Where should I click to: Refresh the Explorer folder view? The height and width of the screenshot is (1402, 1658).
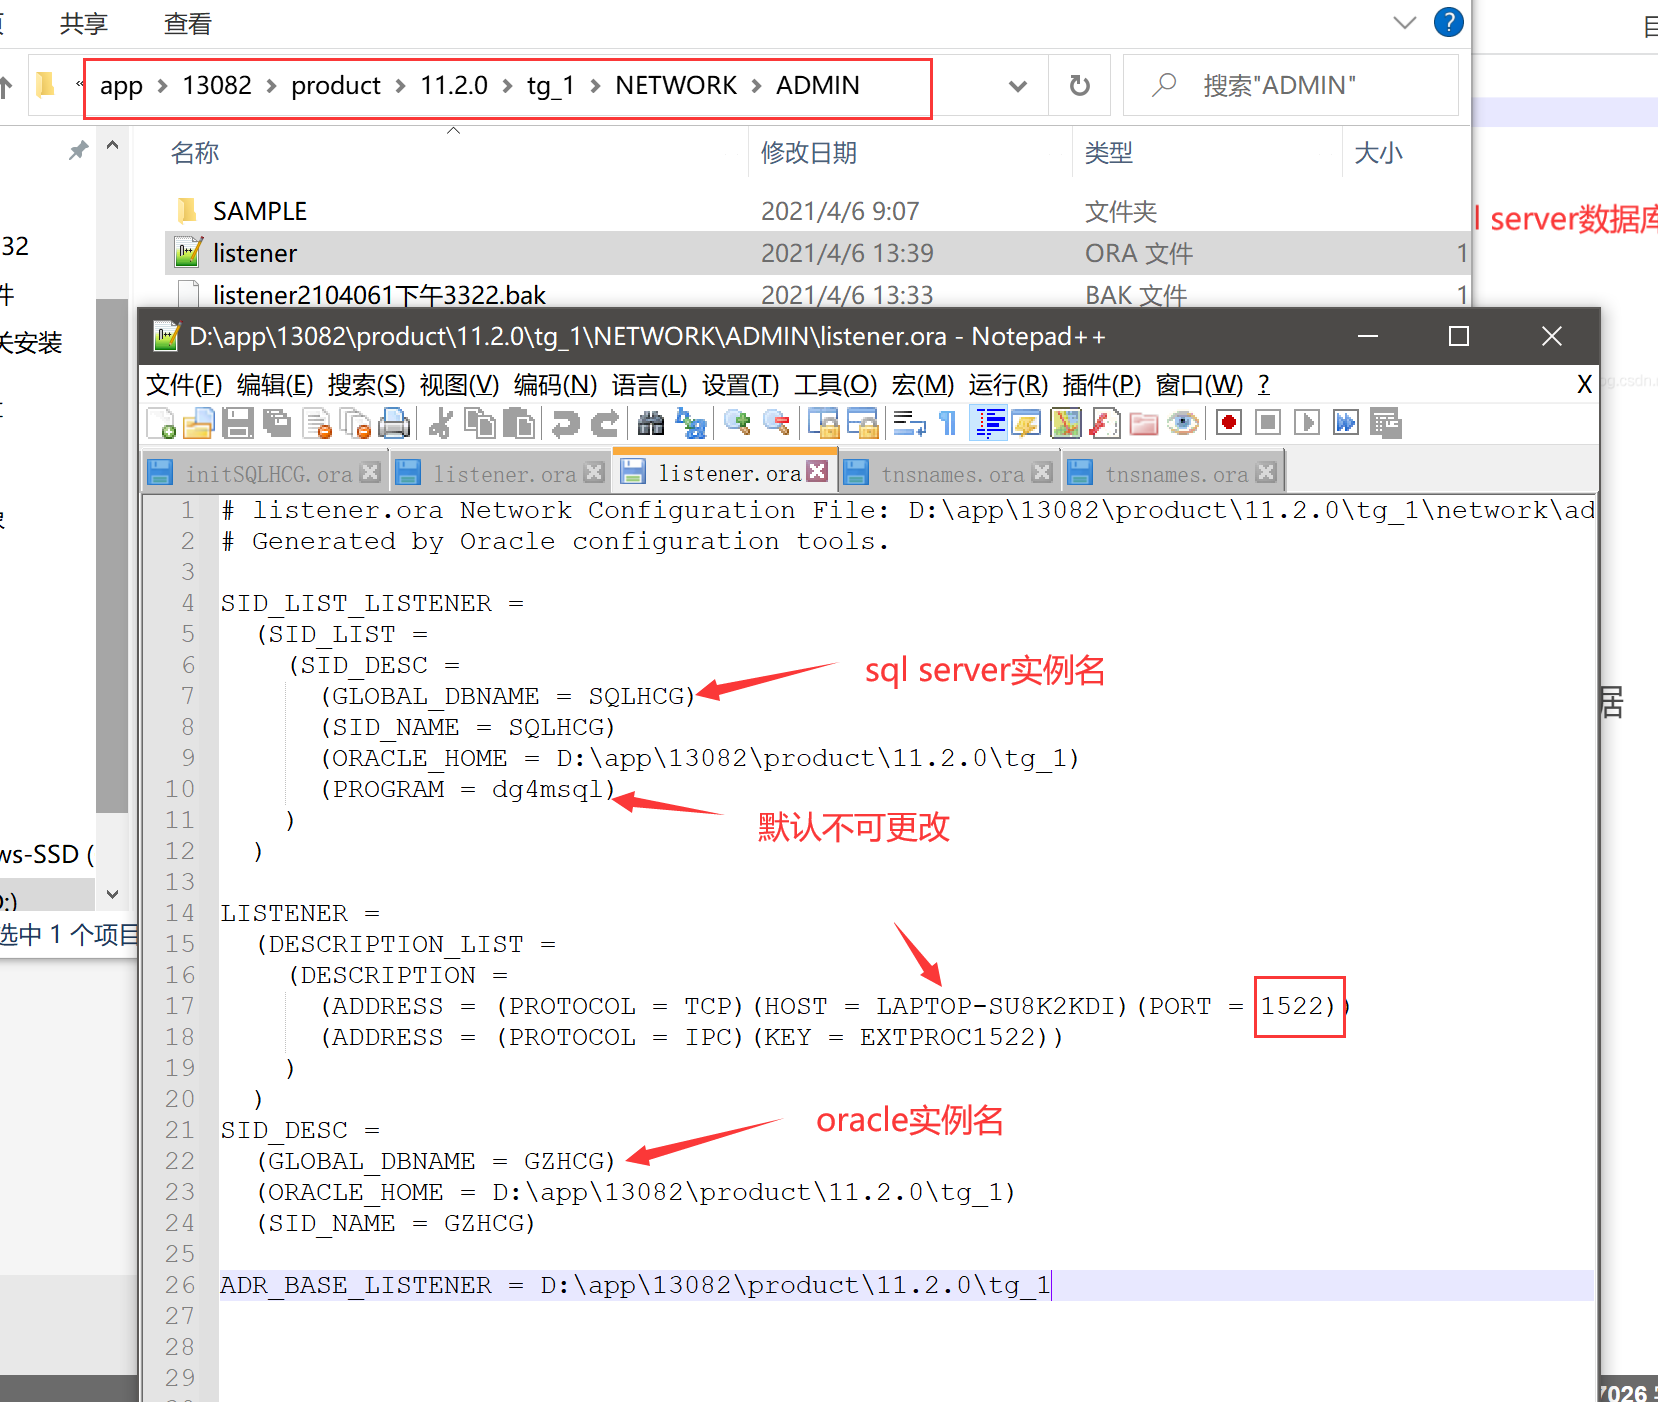[1080, 86]
